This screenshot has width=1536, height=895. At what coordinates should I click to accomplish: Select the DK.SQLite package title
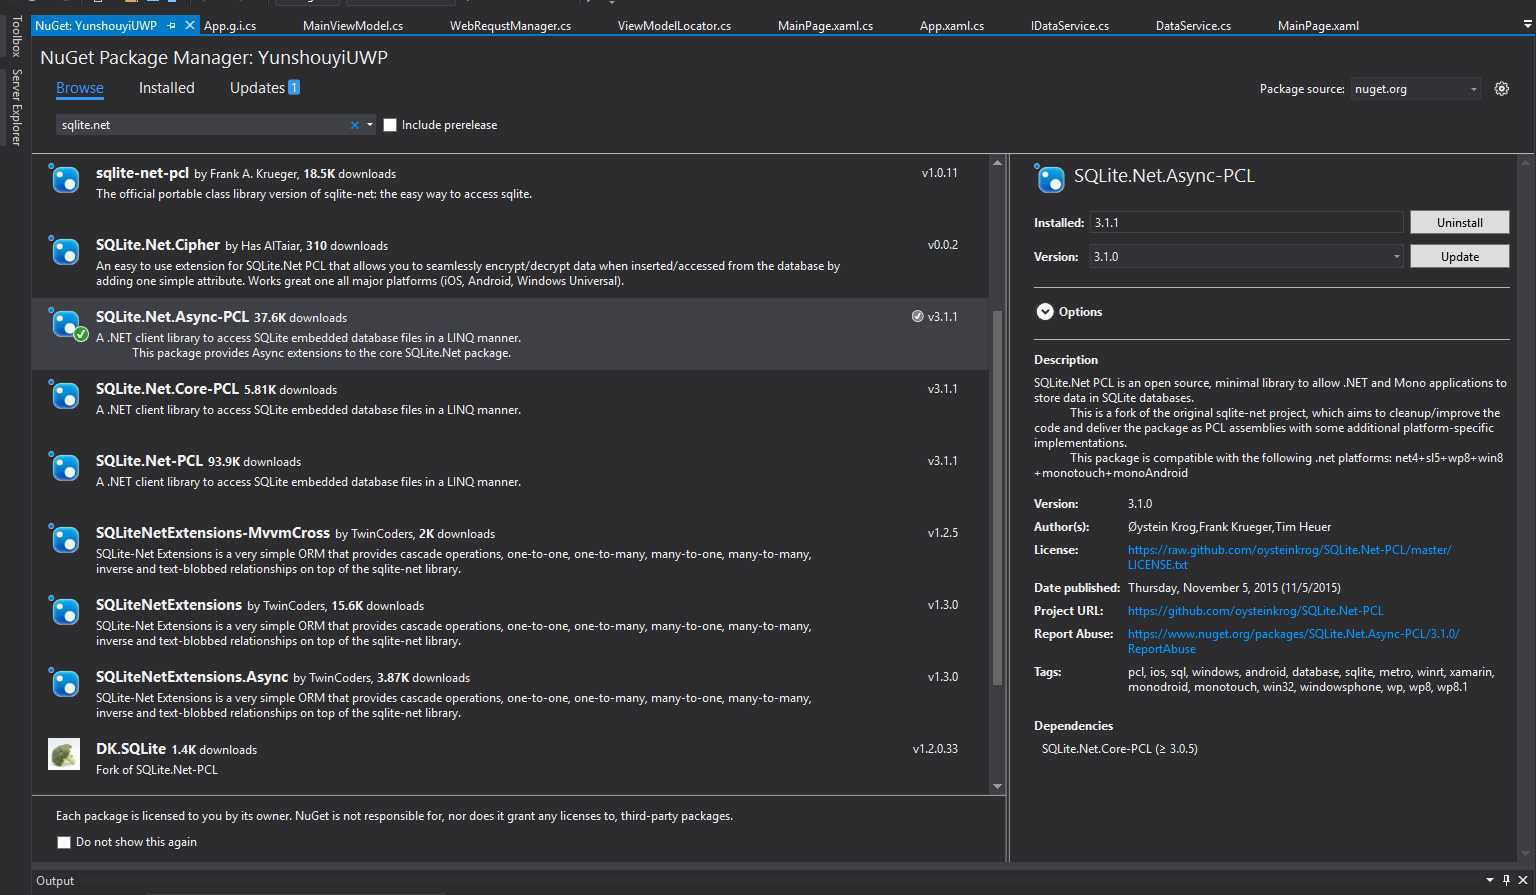[x=131, y=749]
